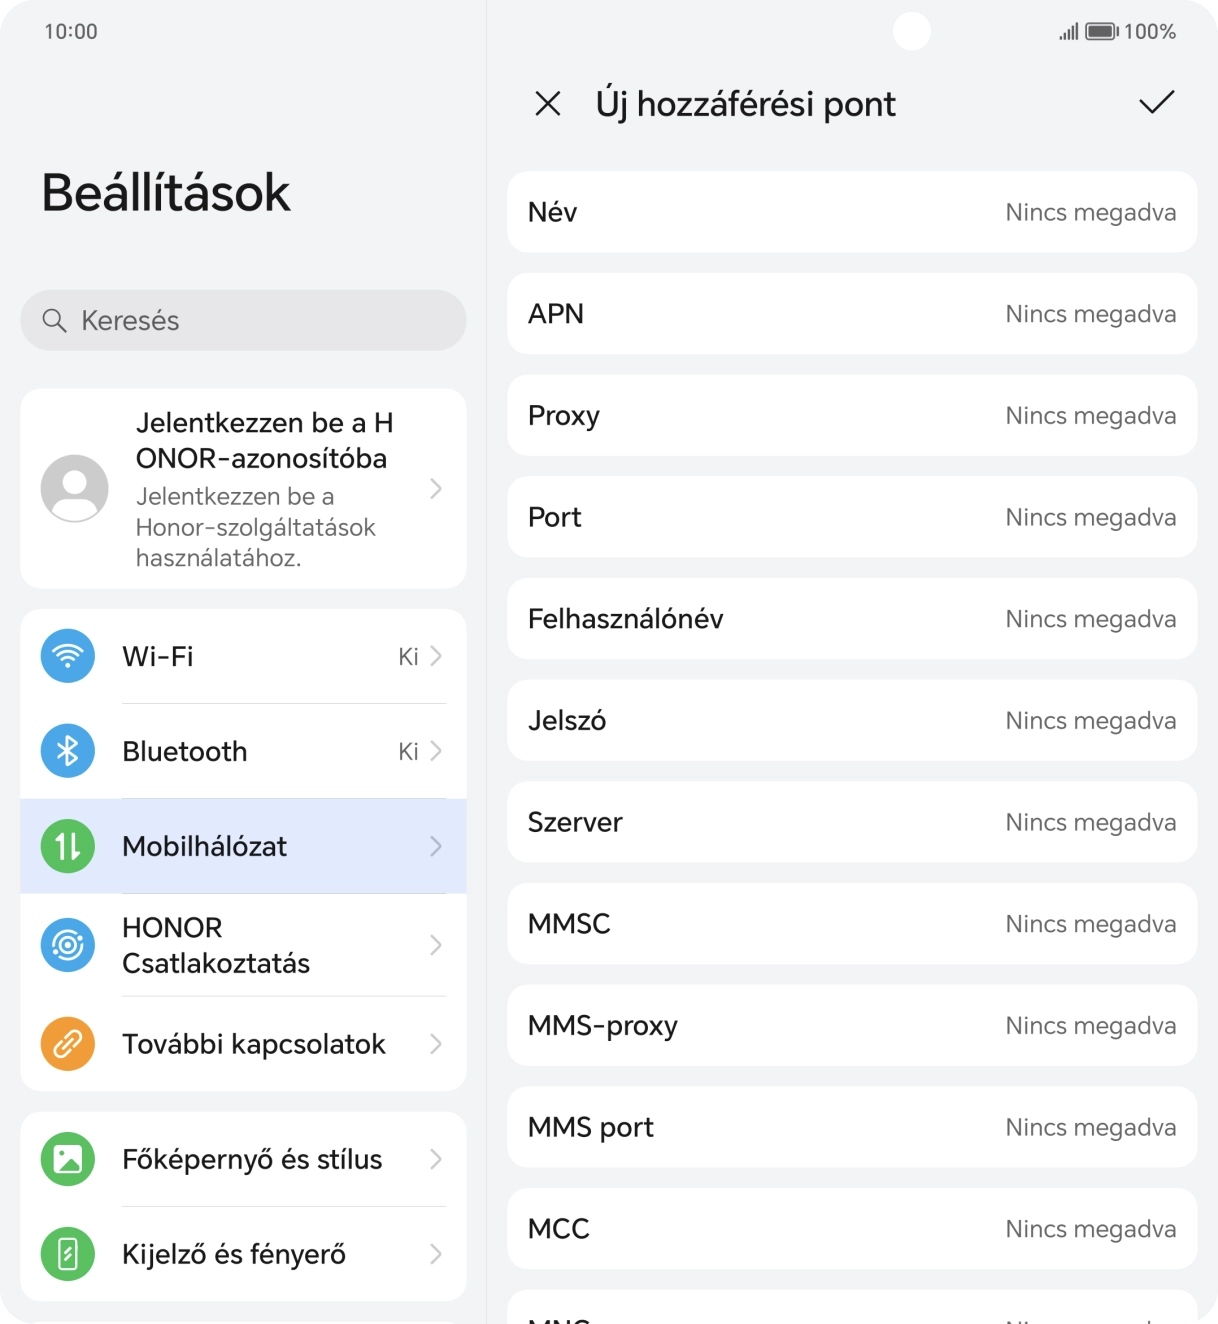The image size is (1218, 1324).
Task: Tap the orange További kapcsolatok link icon
Action: (x=68, y=1044)
